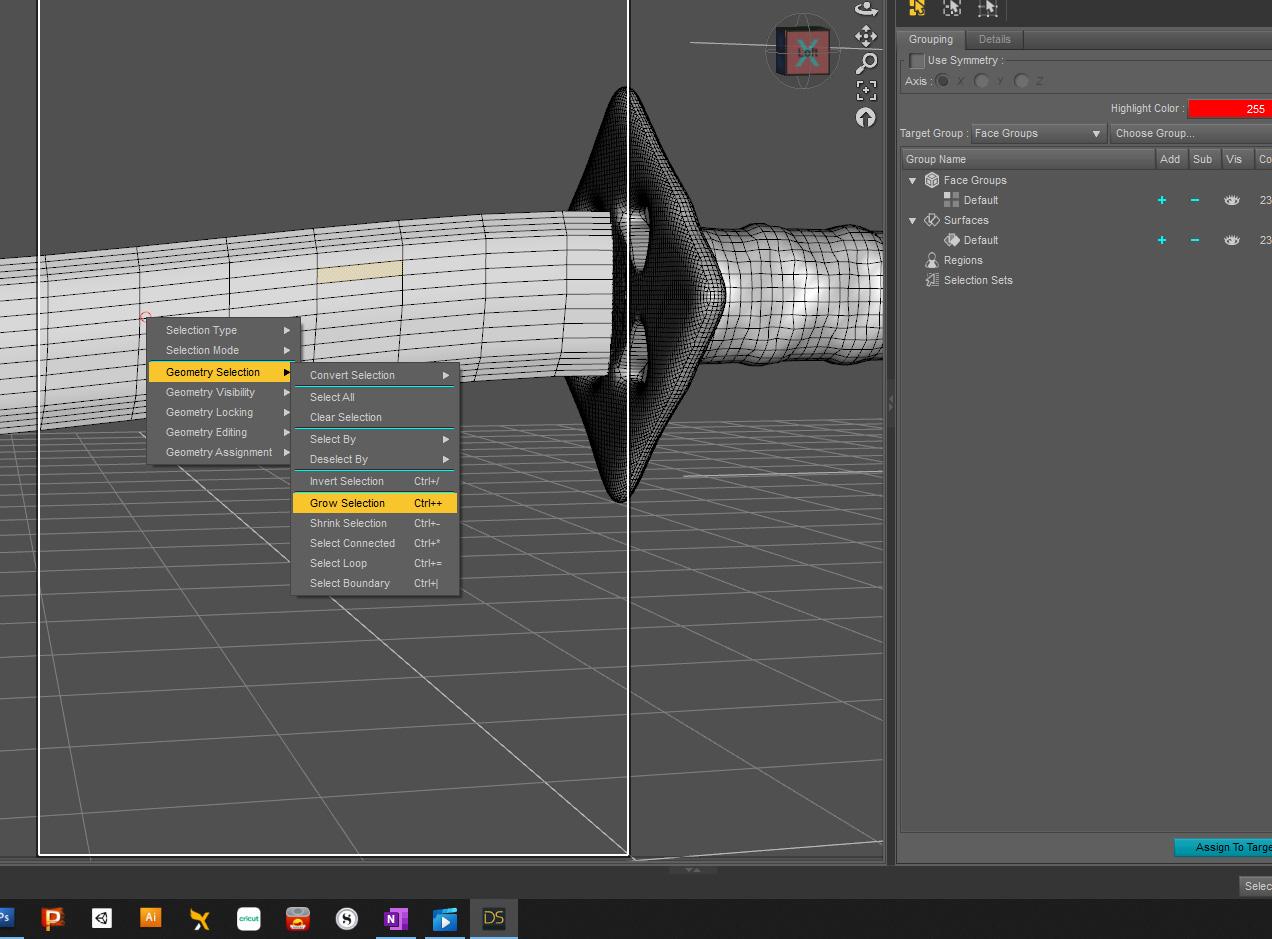The height and width of the screenshot is (939, 1272).
Task: Add selection to Face Groups Default
Action: tap(1162, 200)
